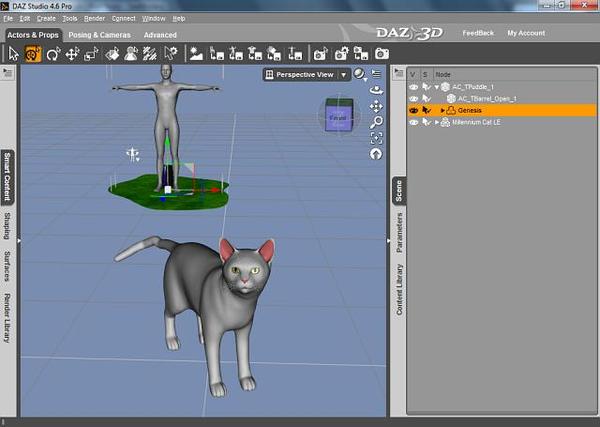Click the pose-figure preset toolbar icon

236,54
